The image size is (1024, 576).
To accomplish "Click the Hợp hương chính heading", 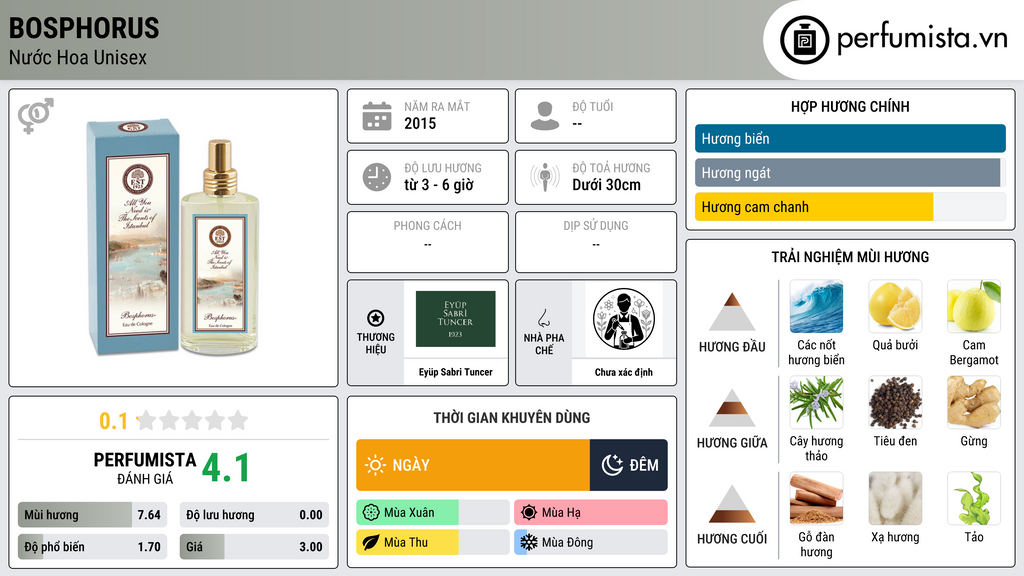I will (850, 106).
